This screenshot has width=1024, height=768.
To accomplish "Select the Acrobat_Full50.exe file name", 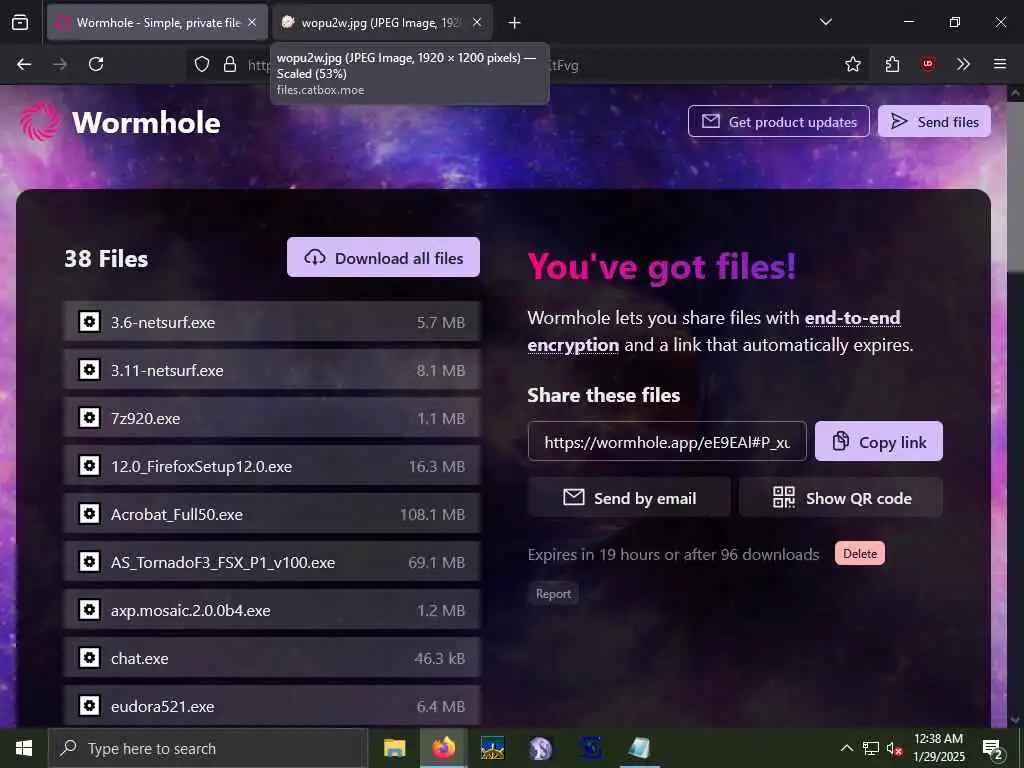I will click(176, 515).
